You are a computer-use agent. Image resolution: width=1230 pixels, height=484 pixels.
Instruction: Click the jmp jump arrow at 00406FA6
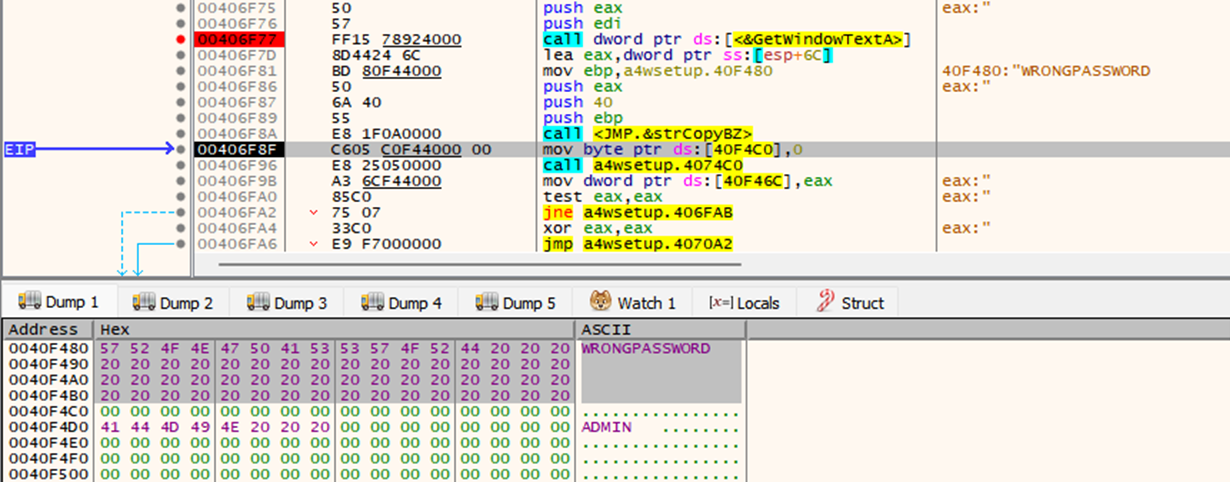(314, 244)
